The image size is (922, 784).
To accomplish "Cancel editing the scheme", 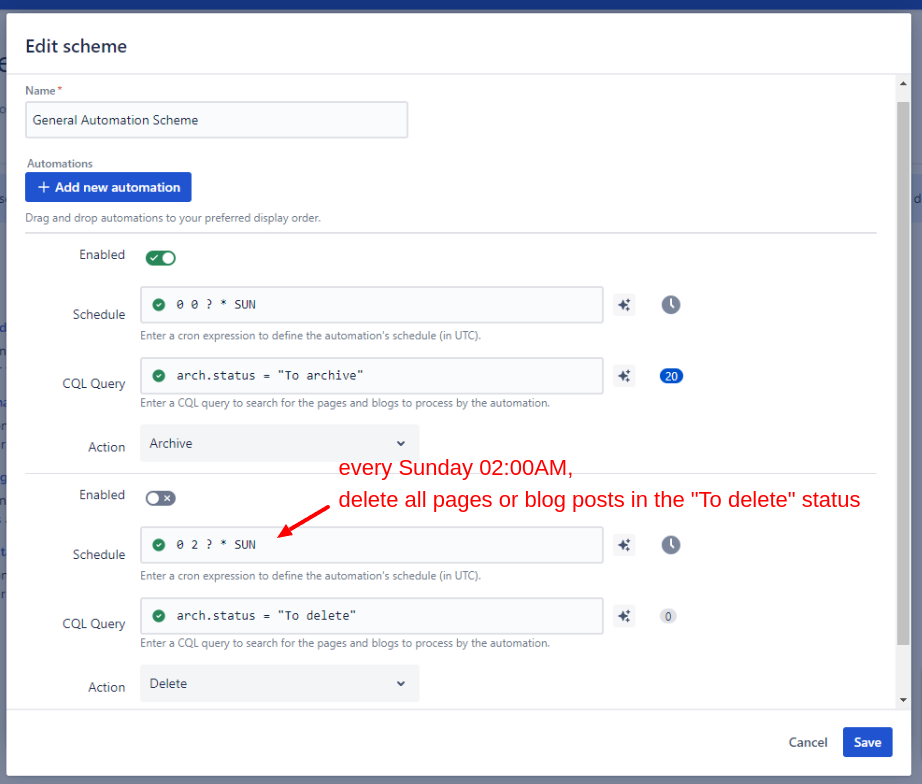I will point(807,742).
